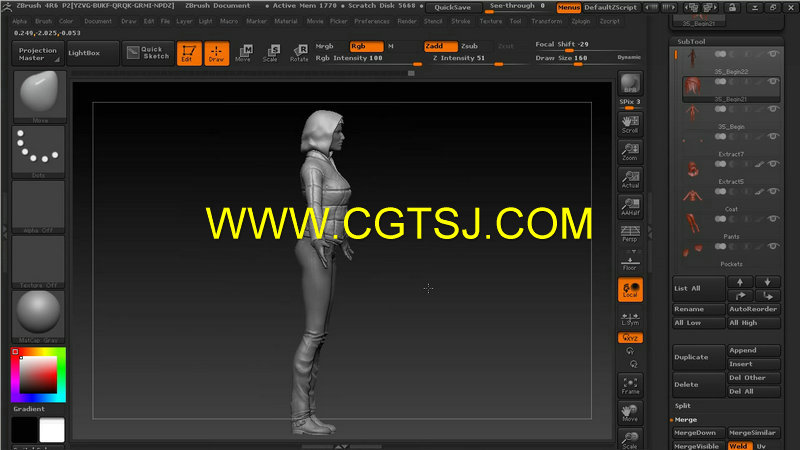This screenshot has width=800, height=450.
Task: Open the current brush thumbnail (Move)
Action: (39, 96)
